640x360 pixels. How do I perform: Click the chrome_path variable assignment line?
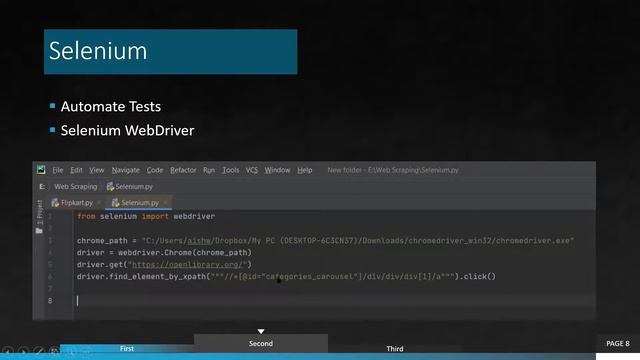(325, 240)
